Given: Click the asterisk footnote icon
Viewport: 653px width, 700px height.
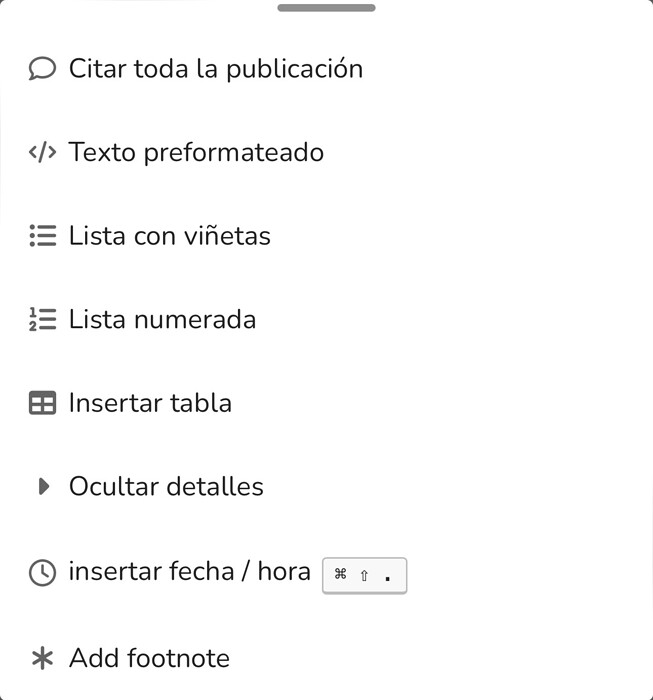Looking at the screenshot, I should 42,658.
